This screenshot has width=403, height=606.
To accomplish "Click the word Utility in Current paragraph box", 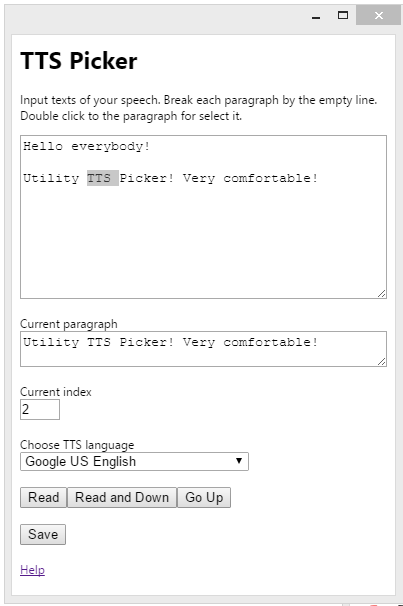I will (x=51, y=342).
